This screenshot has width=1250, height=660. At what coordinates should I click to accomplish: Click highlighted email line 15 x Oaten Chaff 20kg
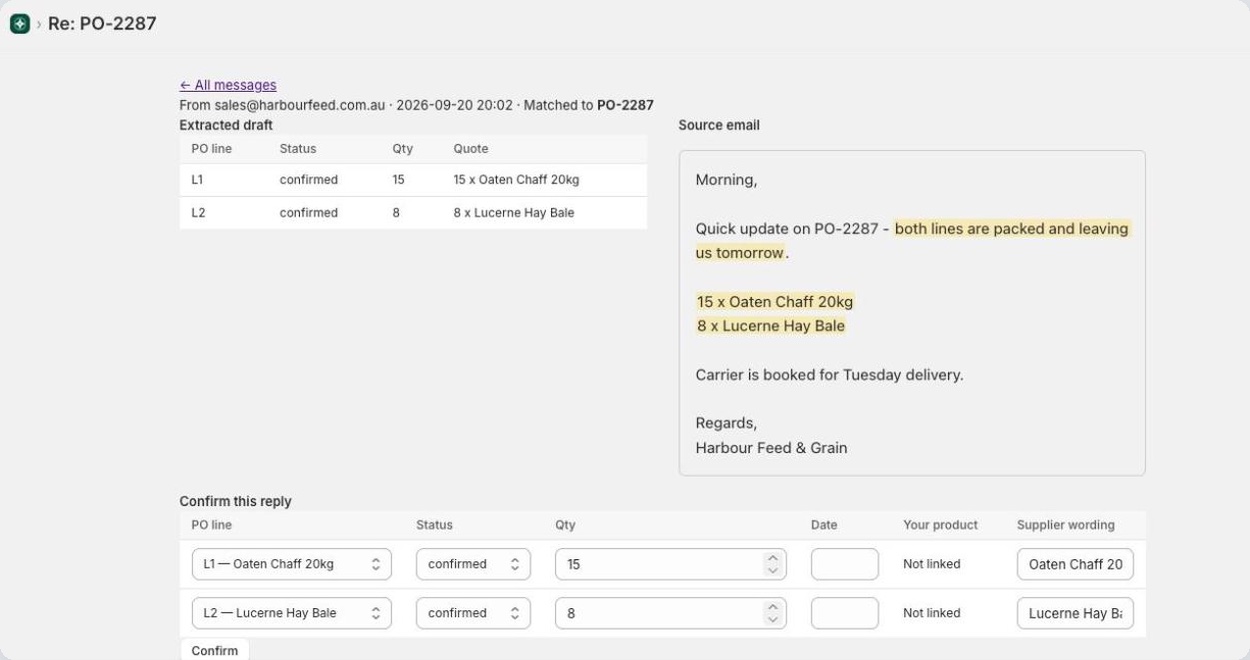tap(775, 302)
